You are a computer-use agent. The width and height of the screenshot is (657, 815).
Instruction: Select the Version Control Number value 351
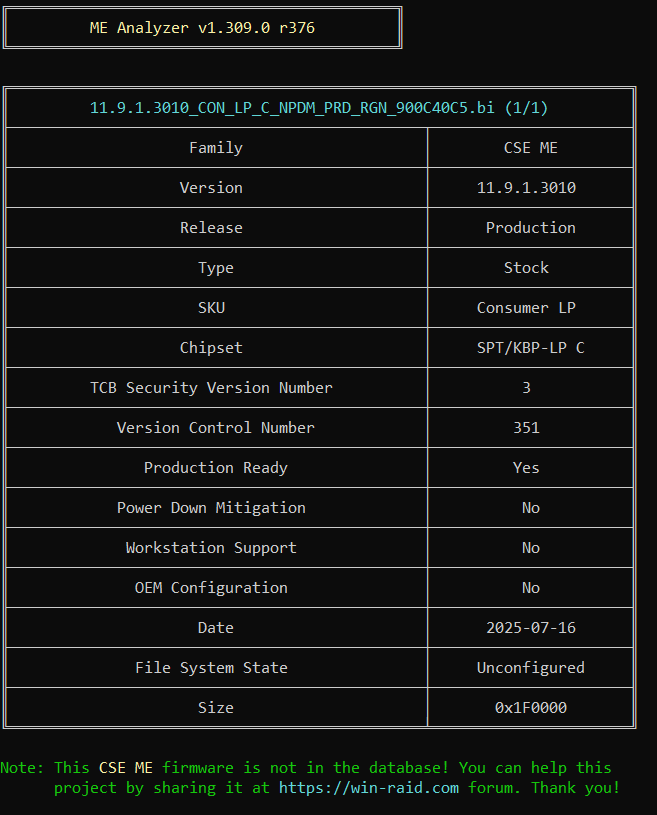(526, 428)
